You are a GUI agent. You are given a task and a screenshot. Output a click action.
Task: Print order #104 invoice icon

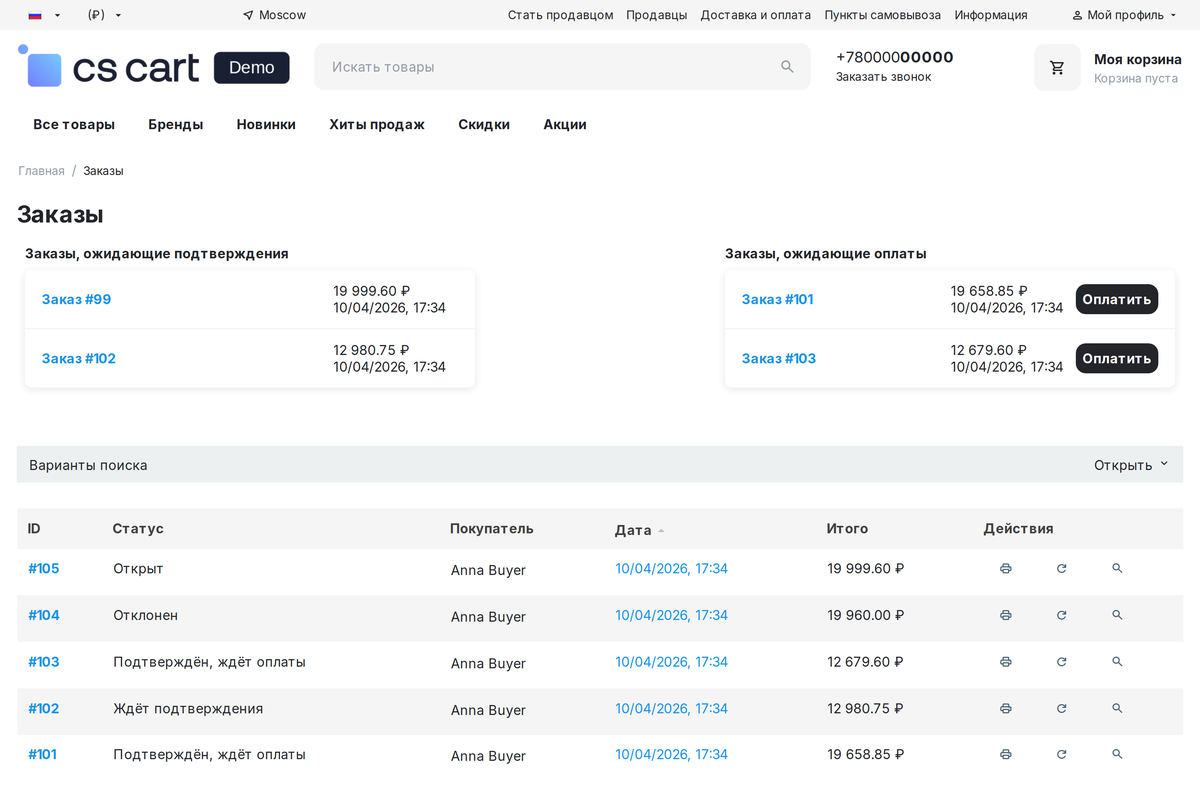point(1005,616)
